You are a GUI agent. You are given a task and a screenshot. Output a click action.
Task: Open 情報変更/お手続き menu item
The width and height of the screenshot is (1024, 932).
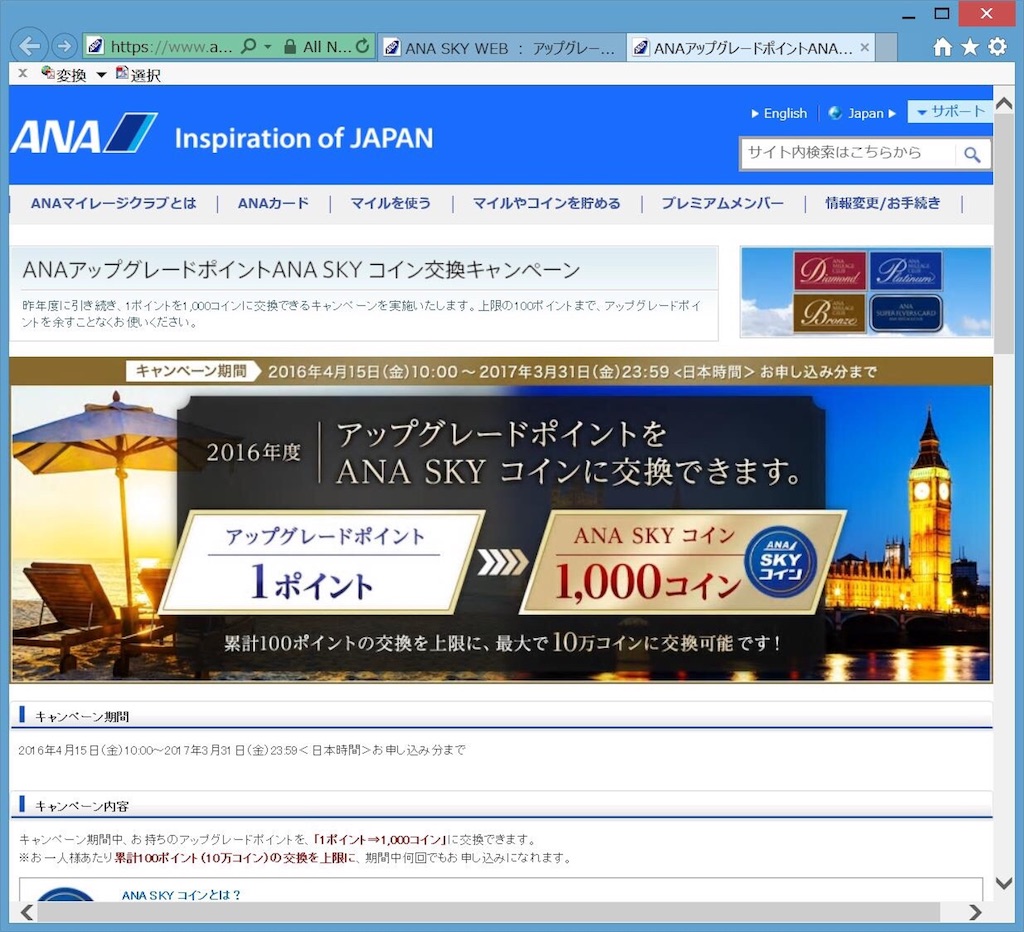pyautogui.click(x=883, y=203)
